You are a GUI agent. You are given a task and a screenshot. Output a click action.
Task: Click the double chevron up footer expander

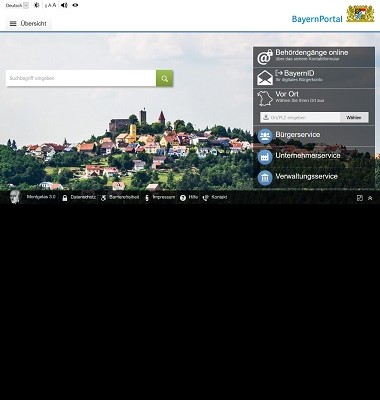click(370, 198)
